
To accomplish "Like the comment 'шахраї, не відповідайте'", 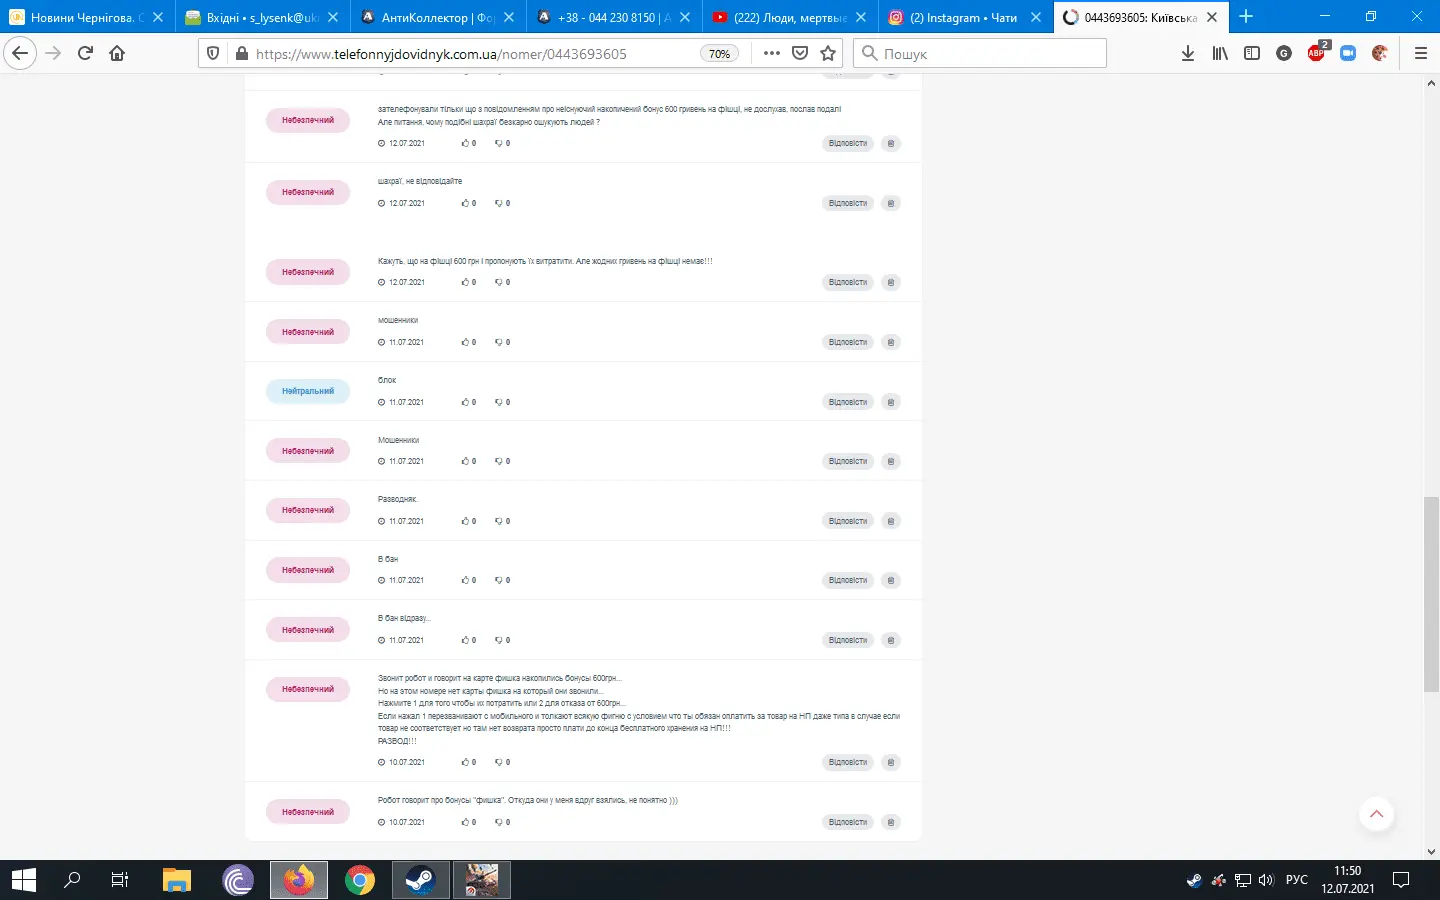I will click(x=466, y=203).
